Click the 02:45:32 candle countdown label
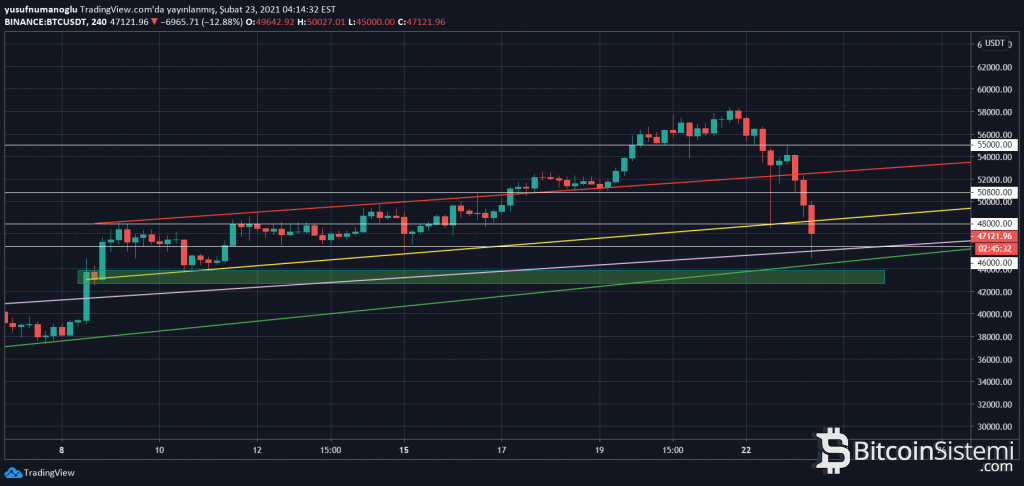Image resolution: width=1024 pixels, height=486 pixels. 995,249
